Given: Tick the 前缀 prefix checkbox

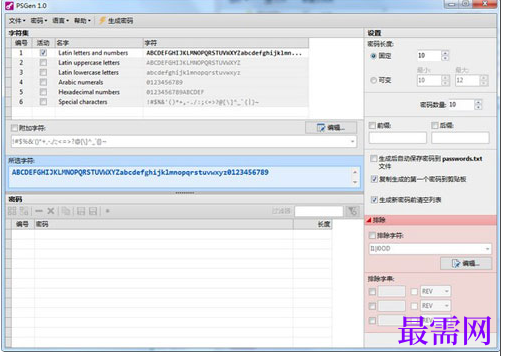Looking at the screenshot, I should click(372, 125).
